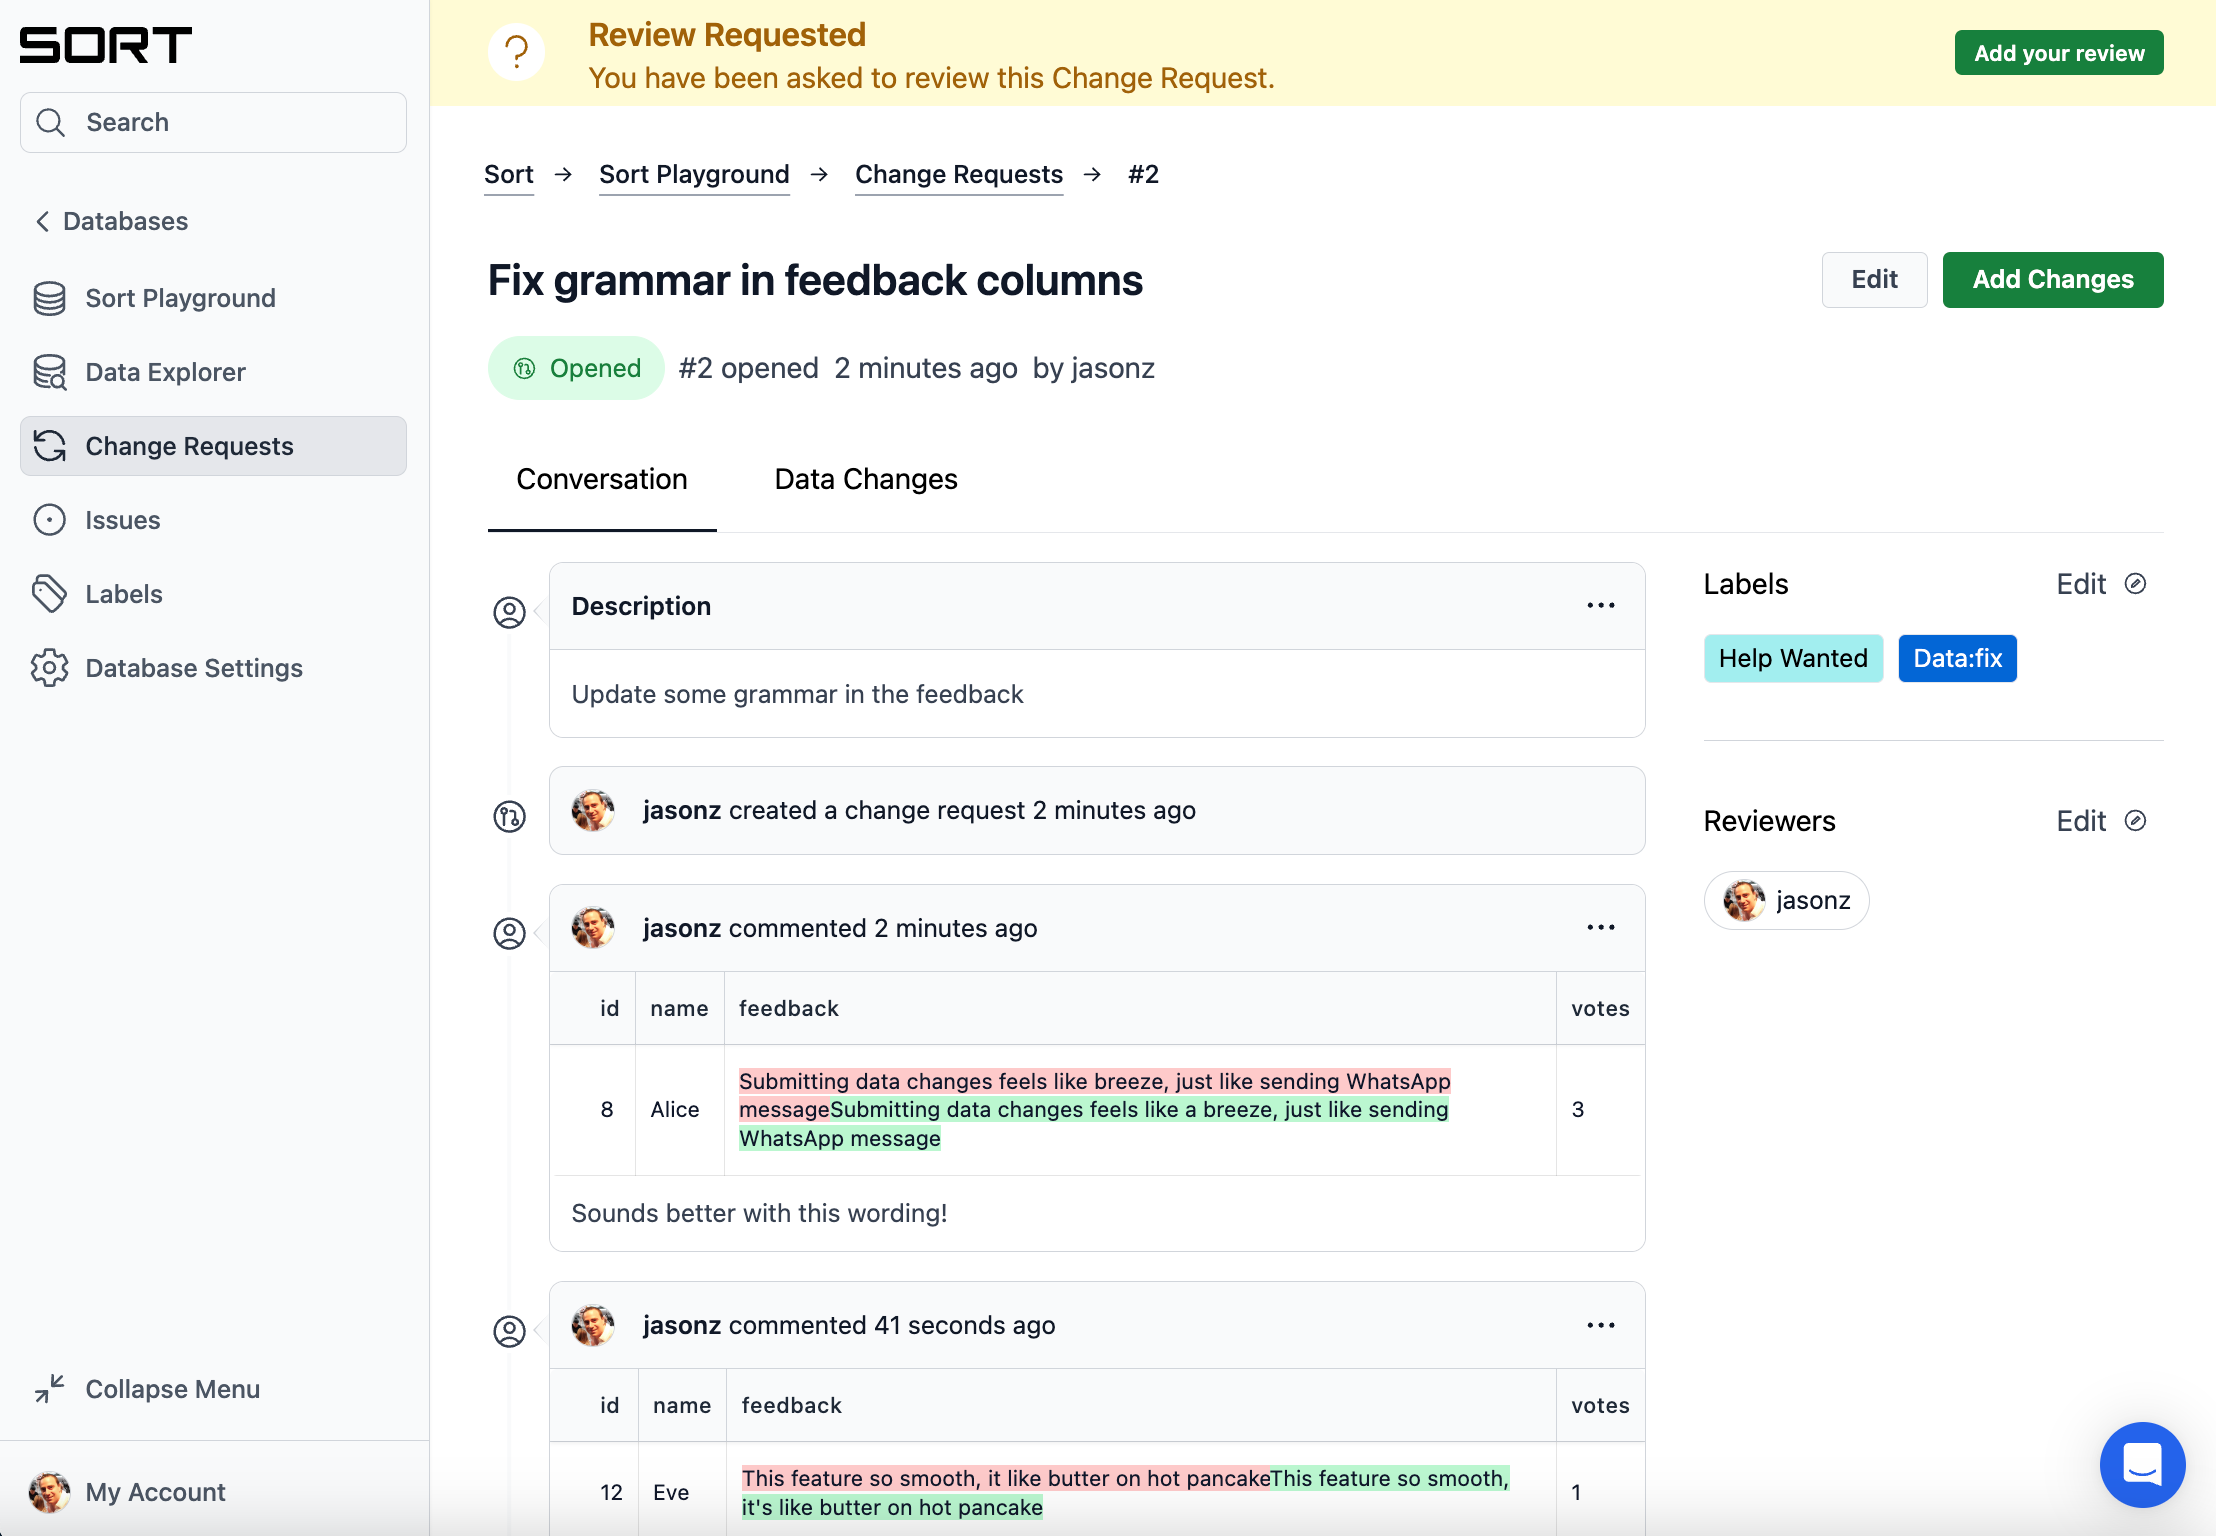Open My Account
Screen dimensions: 2216x1536
coord(128,1492)
